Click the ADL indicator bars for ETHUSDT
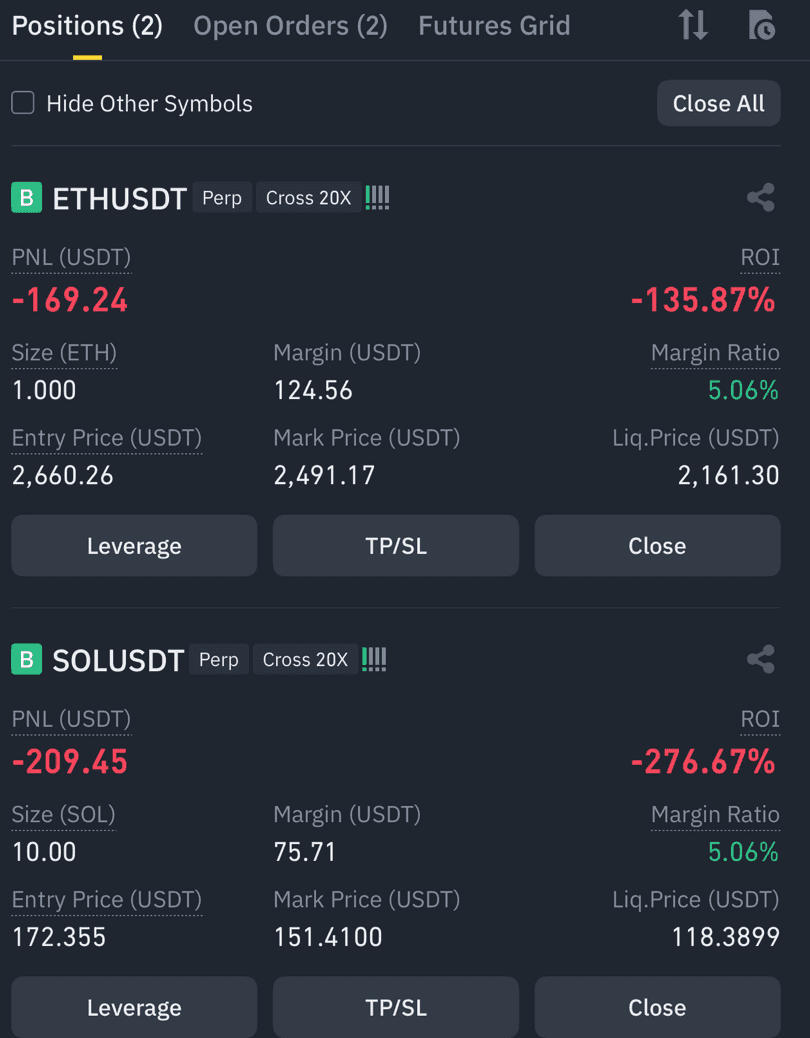 pos(377,198)
